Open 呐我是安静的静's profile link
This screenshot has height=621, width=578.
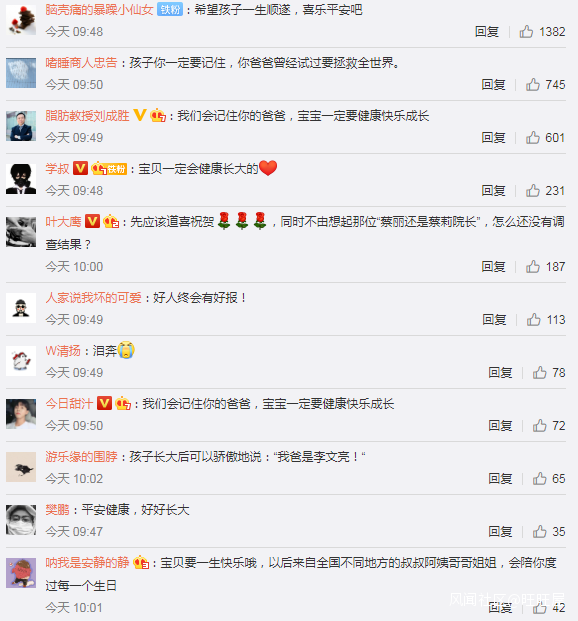click(87, 562)
